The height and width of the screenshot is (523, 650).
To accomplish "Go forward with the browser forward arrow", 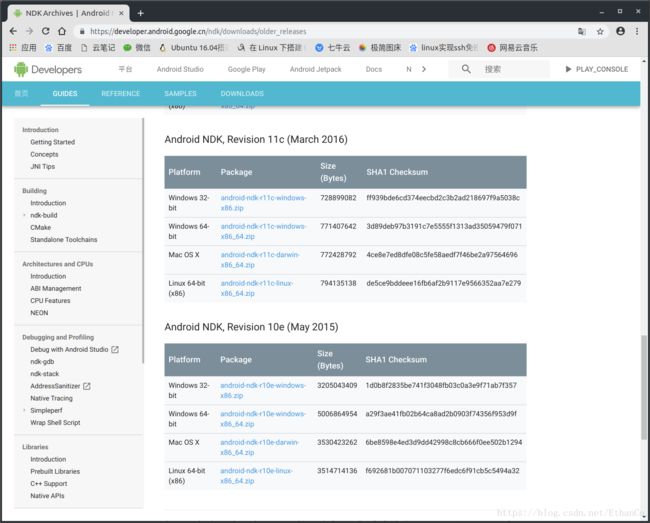I will point(29,31).
